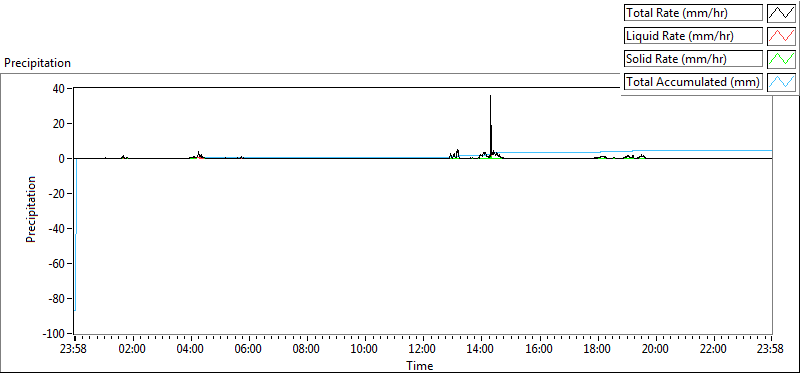800x373 pixels.
Task: Click the 06:00 time axis label
Action: pos(249,350)
